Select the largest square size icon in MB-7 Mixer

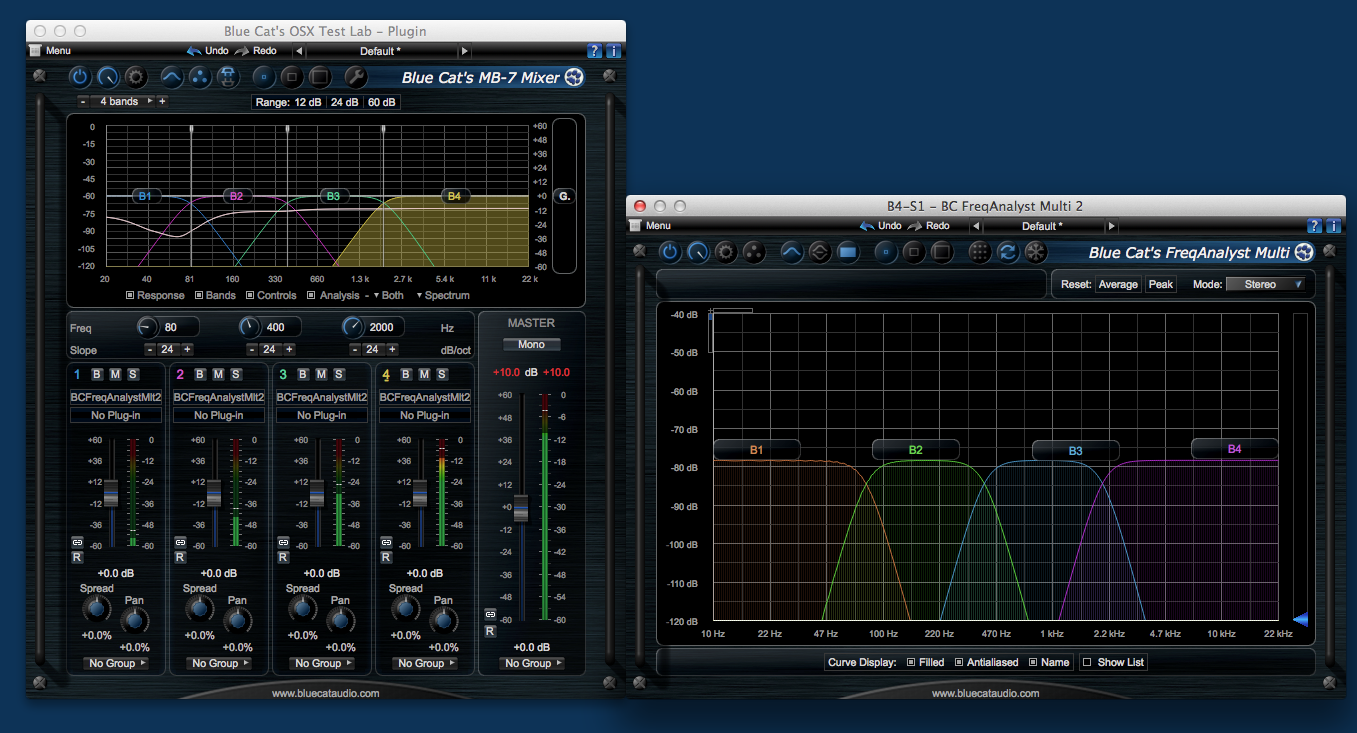tap(320, 76)
